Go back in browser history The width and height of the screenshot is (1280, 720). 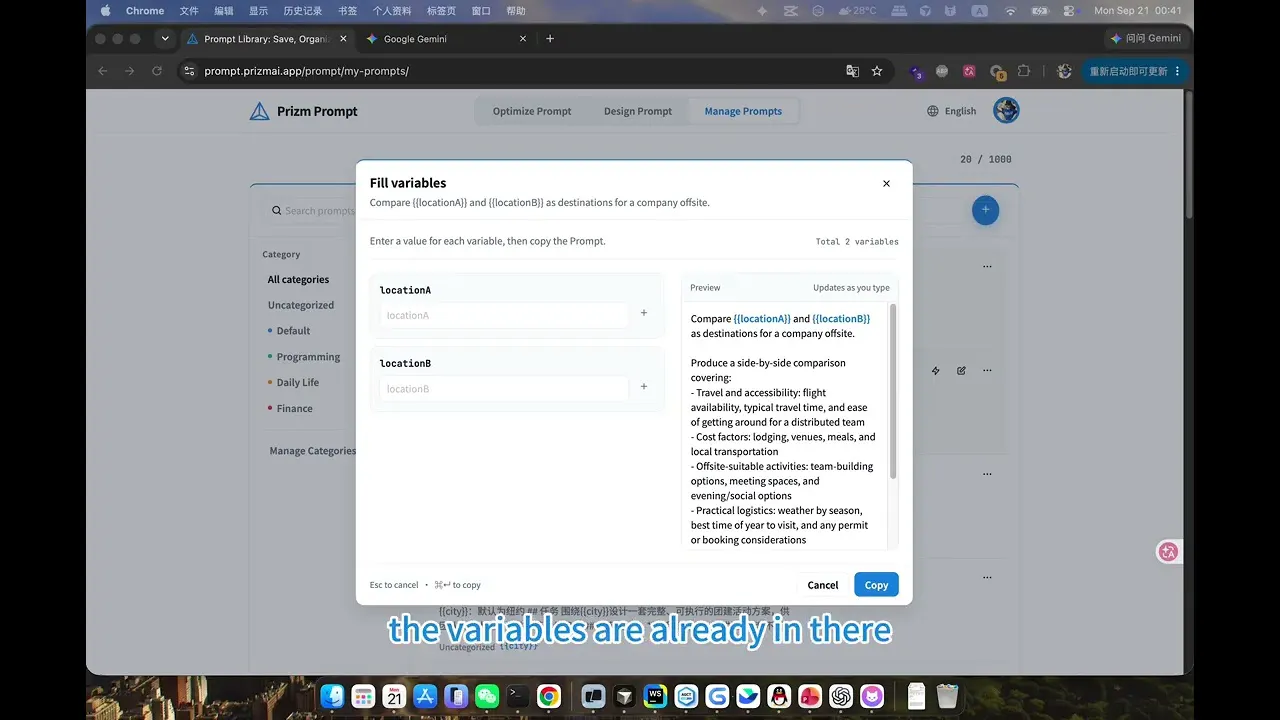(x=103, y=71)
